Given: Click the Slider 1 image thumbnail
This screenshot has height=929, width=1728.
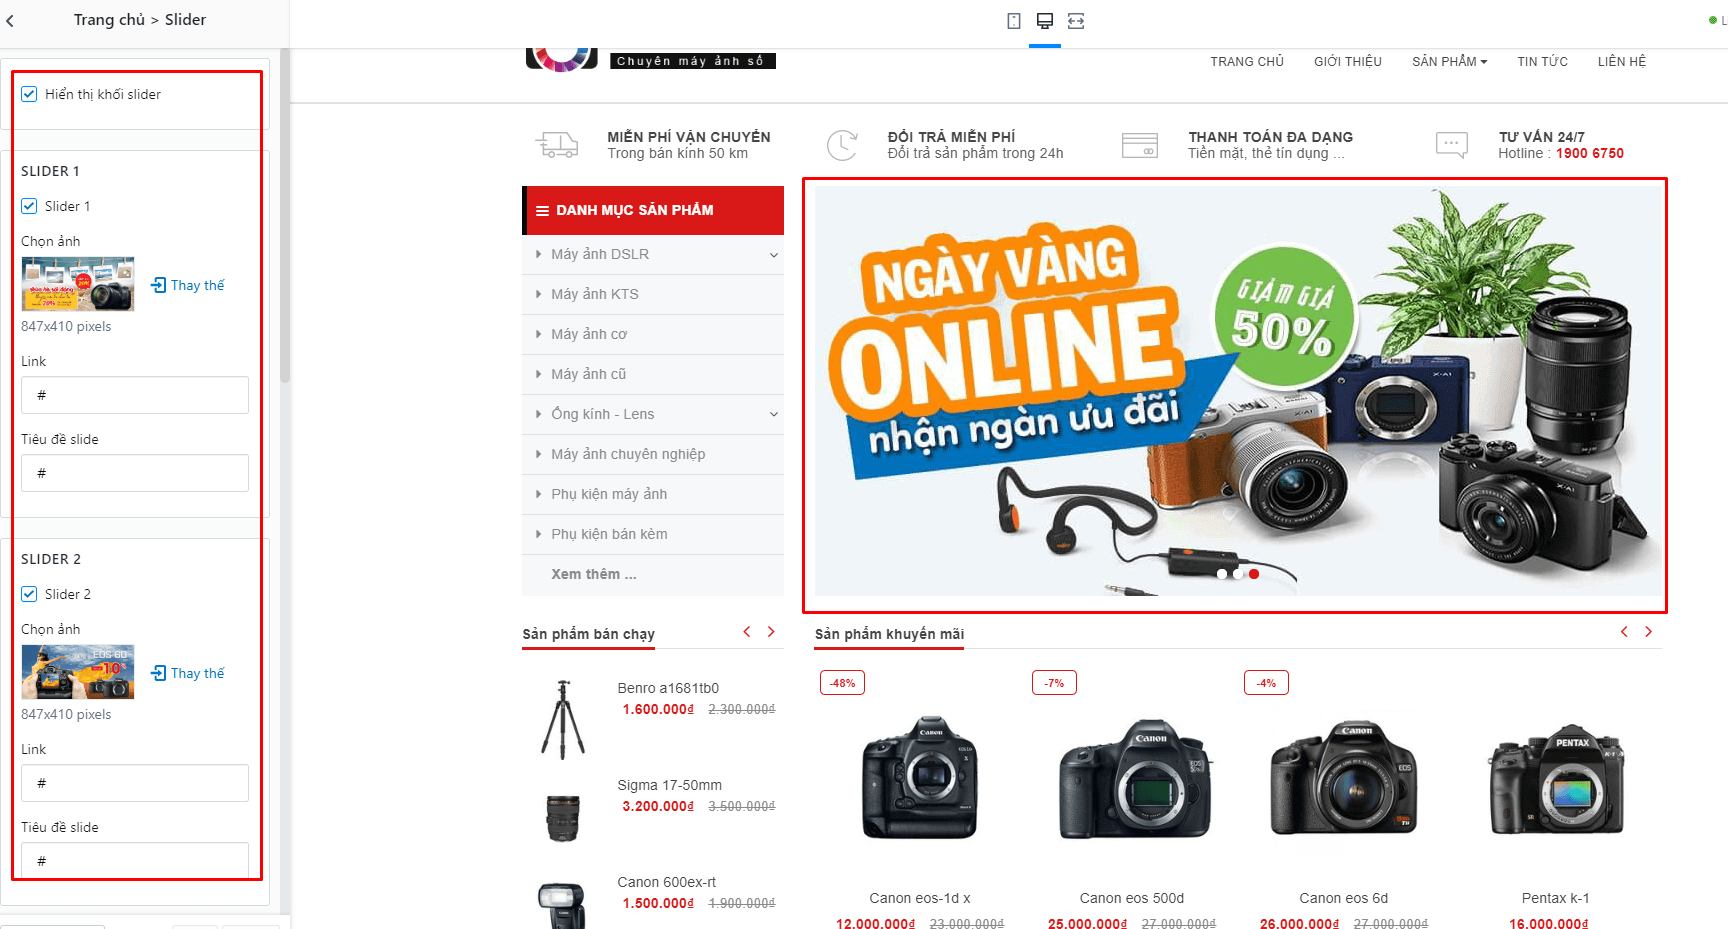Looking at the screenshot, I should coord(78,284).
